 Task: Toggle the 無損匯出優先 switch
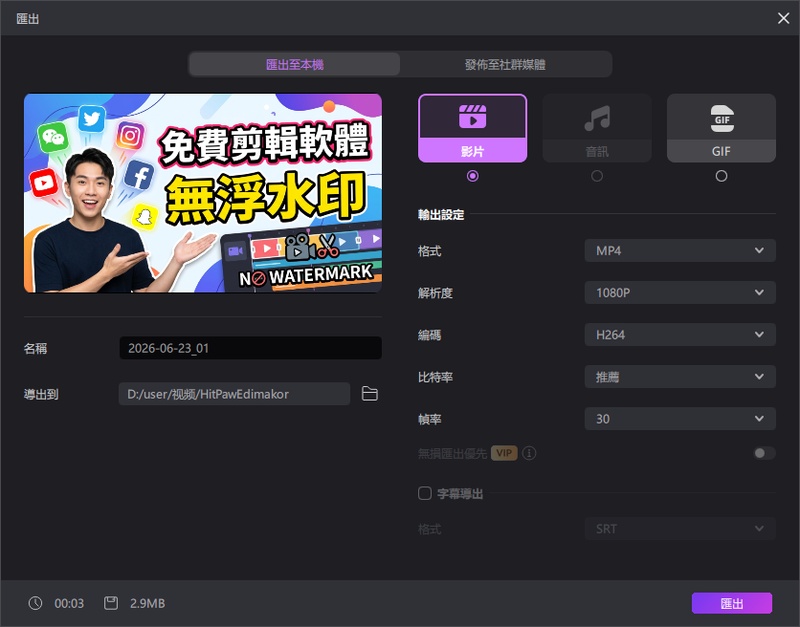pos(764,453)
